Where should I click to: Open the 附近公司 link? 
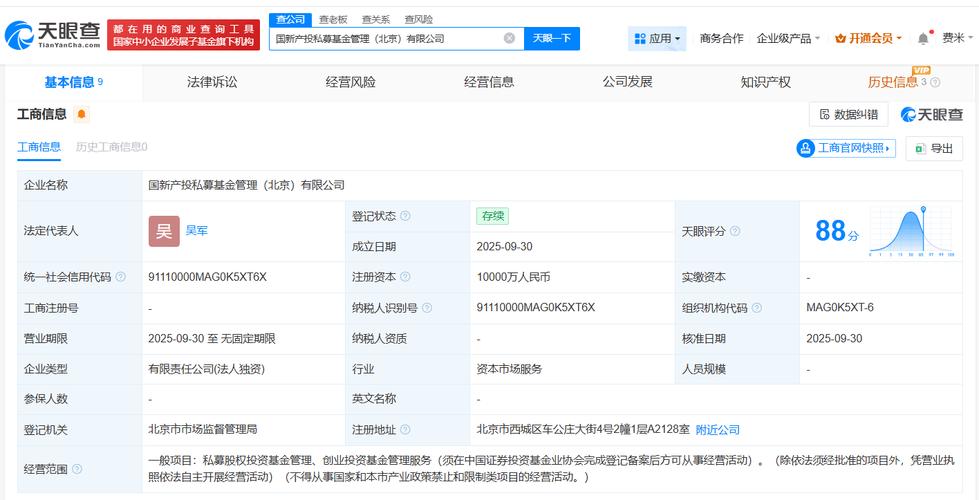[717, 430]
